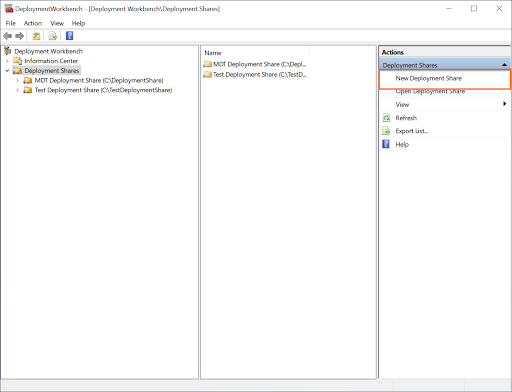Click the DeploymentWorkbench title bar app icon
Screen dimensions: 512x392
click(9, 9)
